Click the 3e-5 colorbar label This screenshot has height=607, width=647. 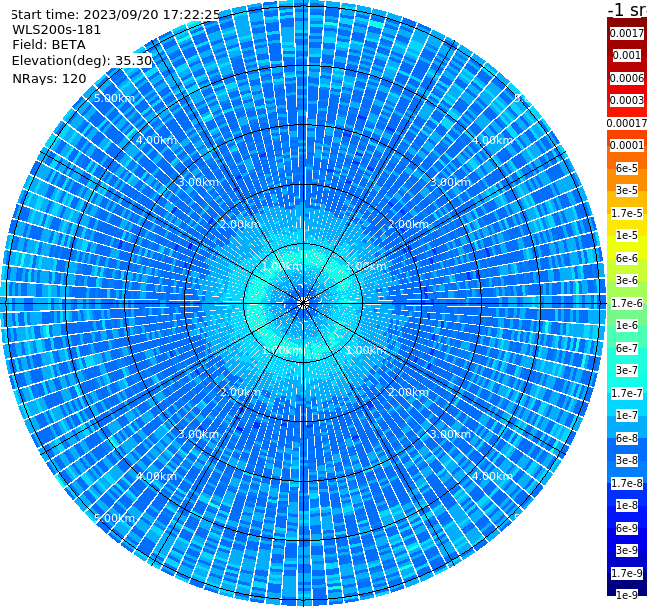[x=627, y=190]
